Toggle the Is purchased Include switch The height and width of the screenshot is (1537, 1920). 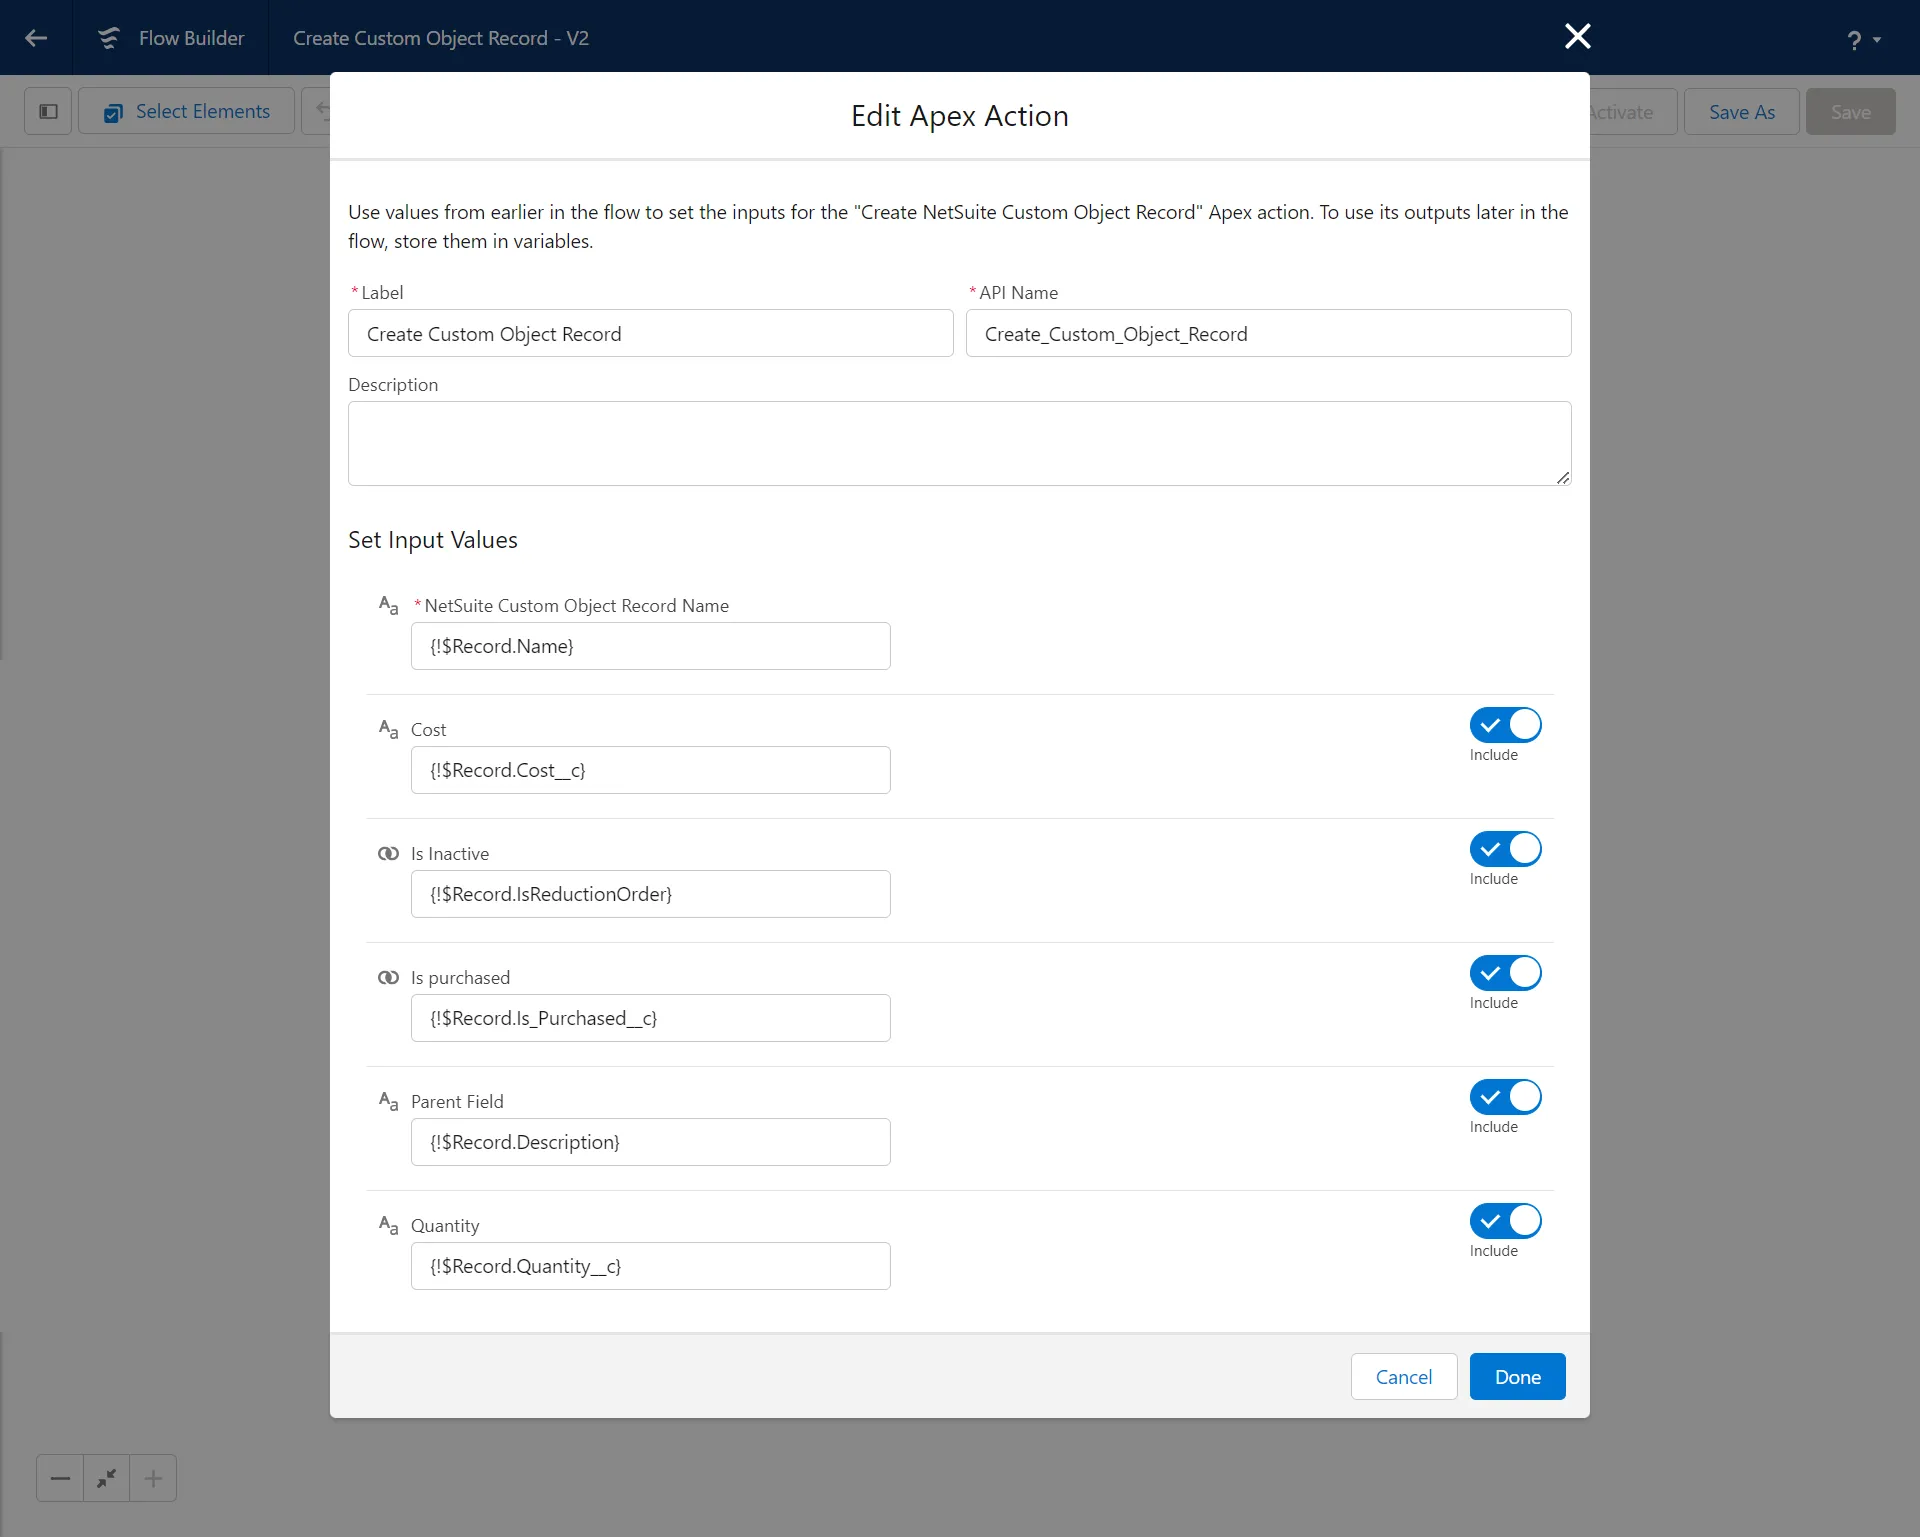coord(1505,973)
